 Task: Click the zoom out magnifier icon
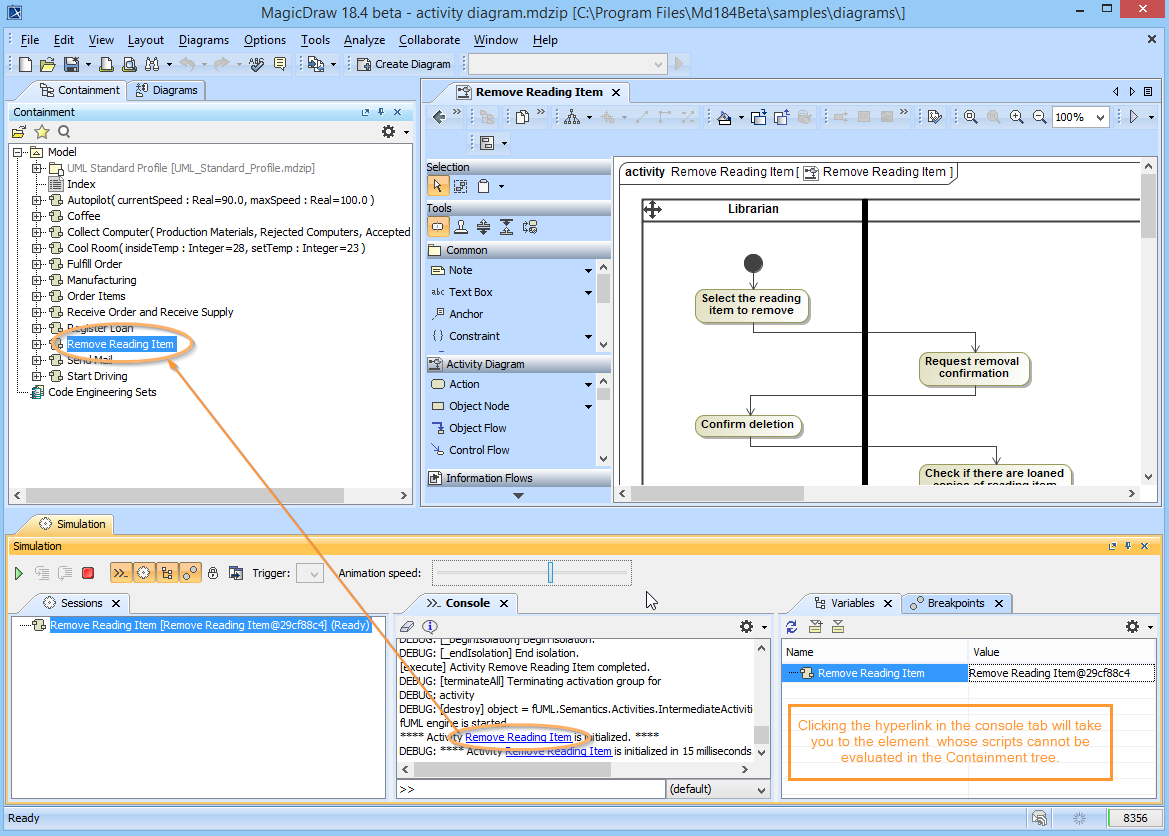tap(1040, 117)
